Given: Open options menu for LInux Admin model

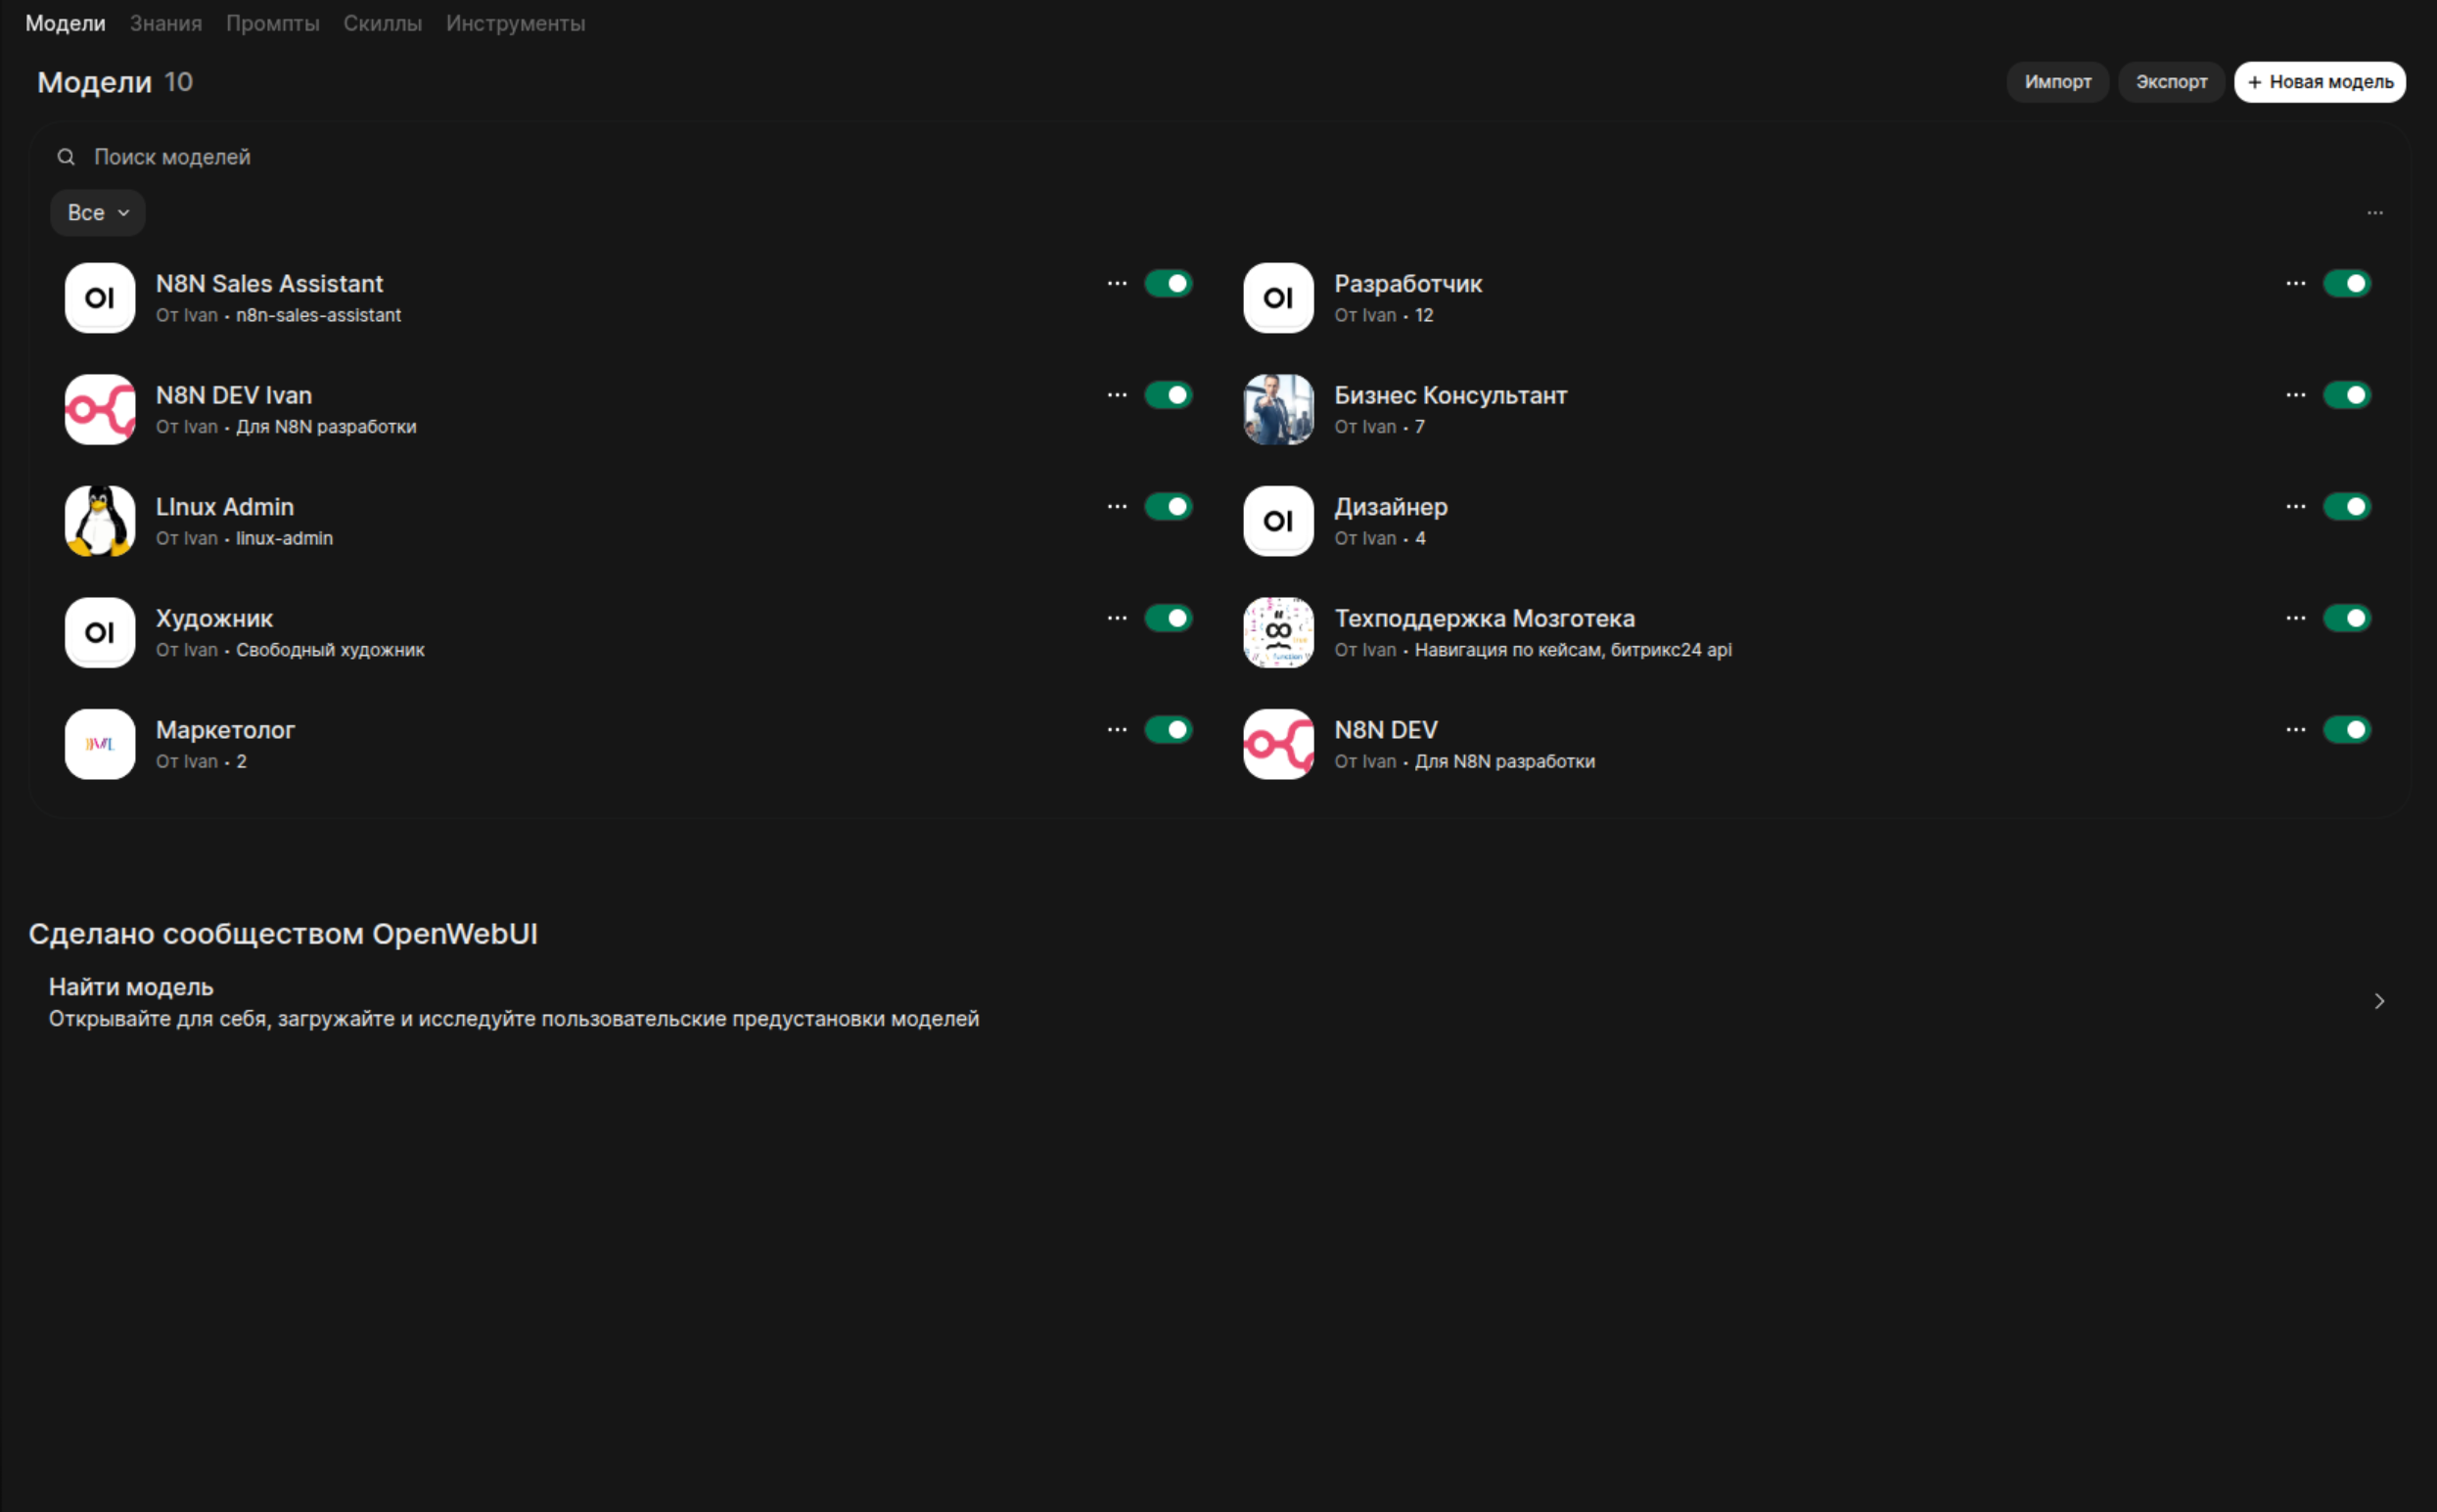Looking at the screenshot, I should 1116,506.
